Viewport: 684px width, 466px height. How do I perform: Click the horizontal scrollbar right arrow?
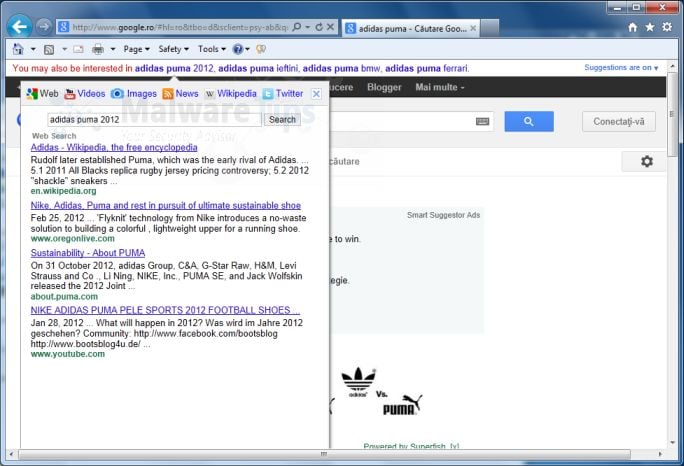(660, 454)
